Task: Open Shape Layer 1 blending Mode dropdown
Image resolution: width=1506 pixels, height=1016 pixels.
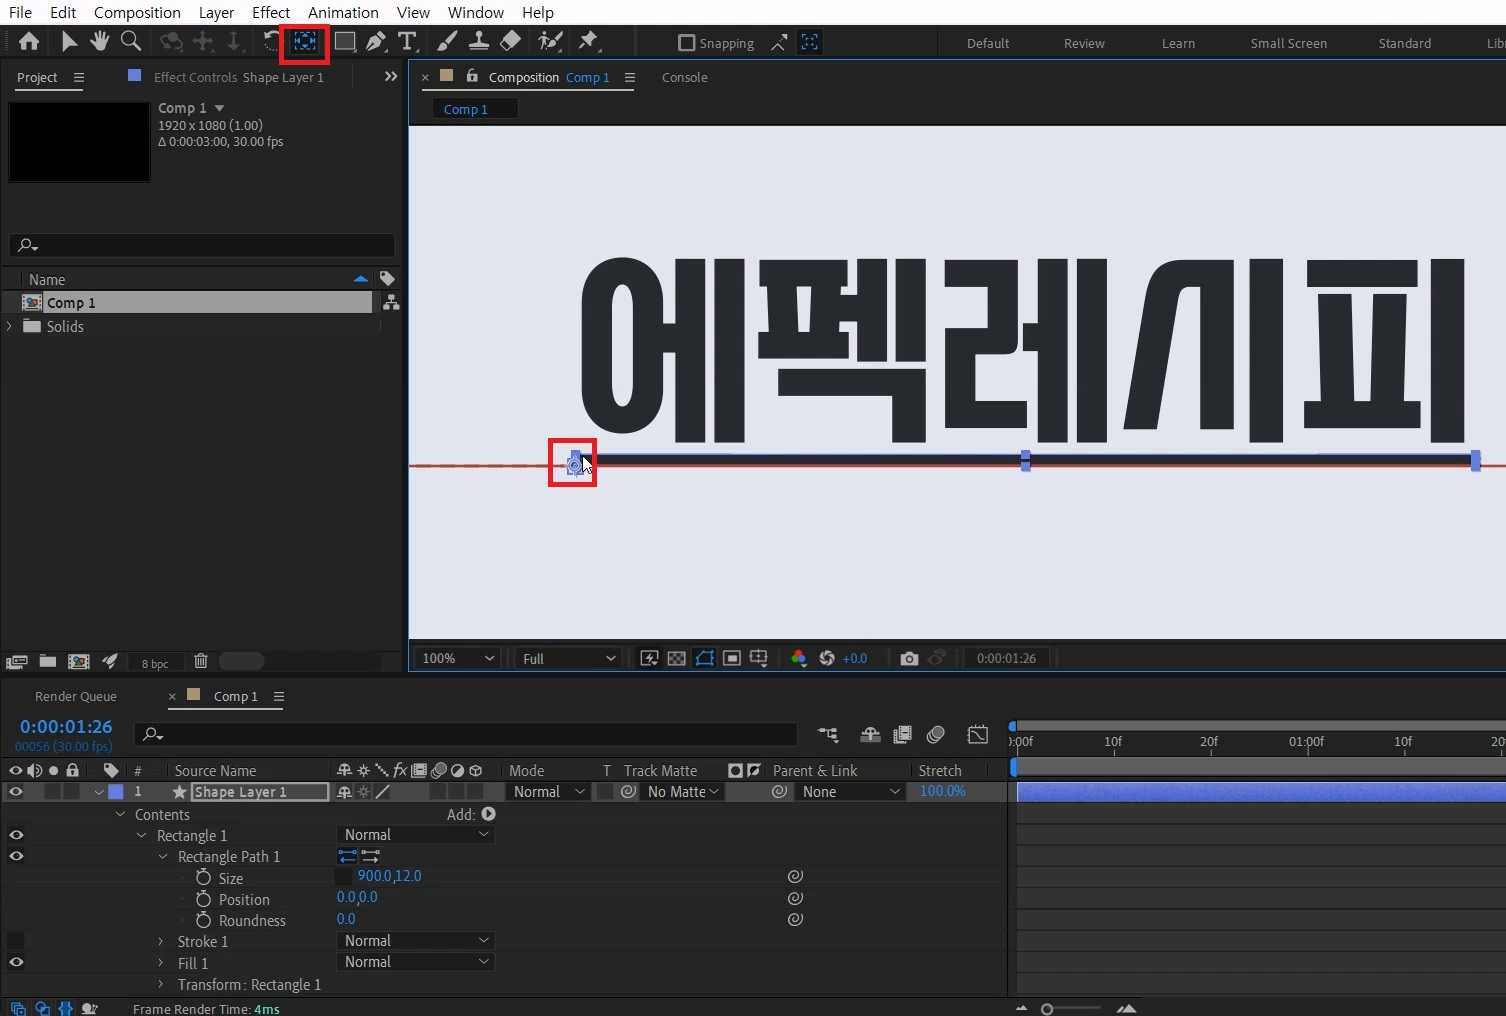Action: click(548, 791)
